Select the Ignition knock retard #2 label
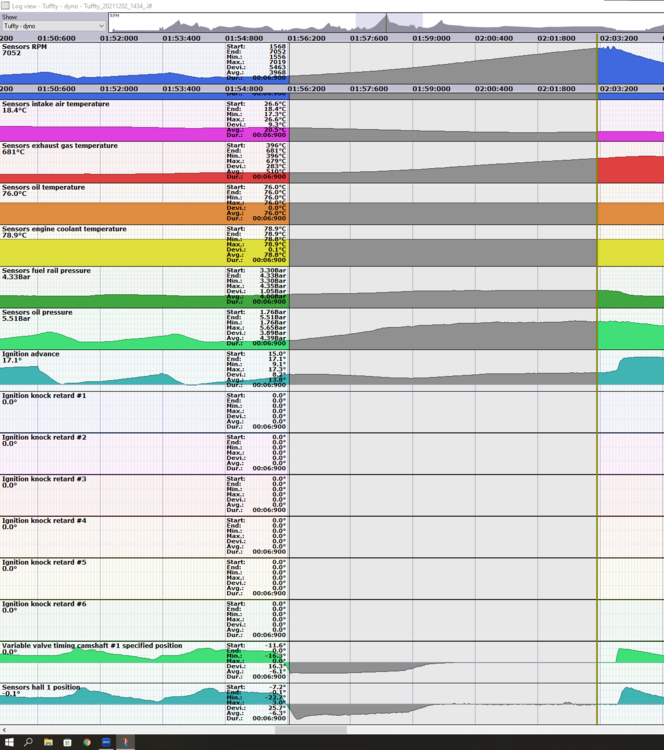The image size is (664, 750). 44,437
